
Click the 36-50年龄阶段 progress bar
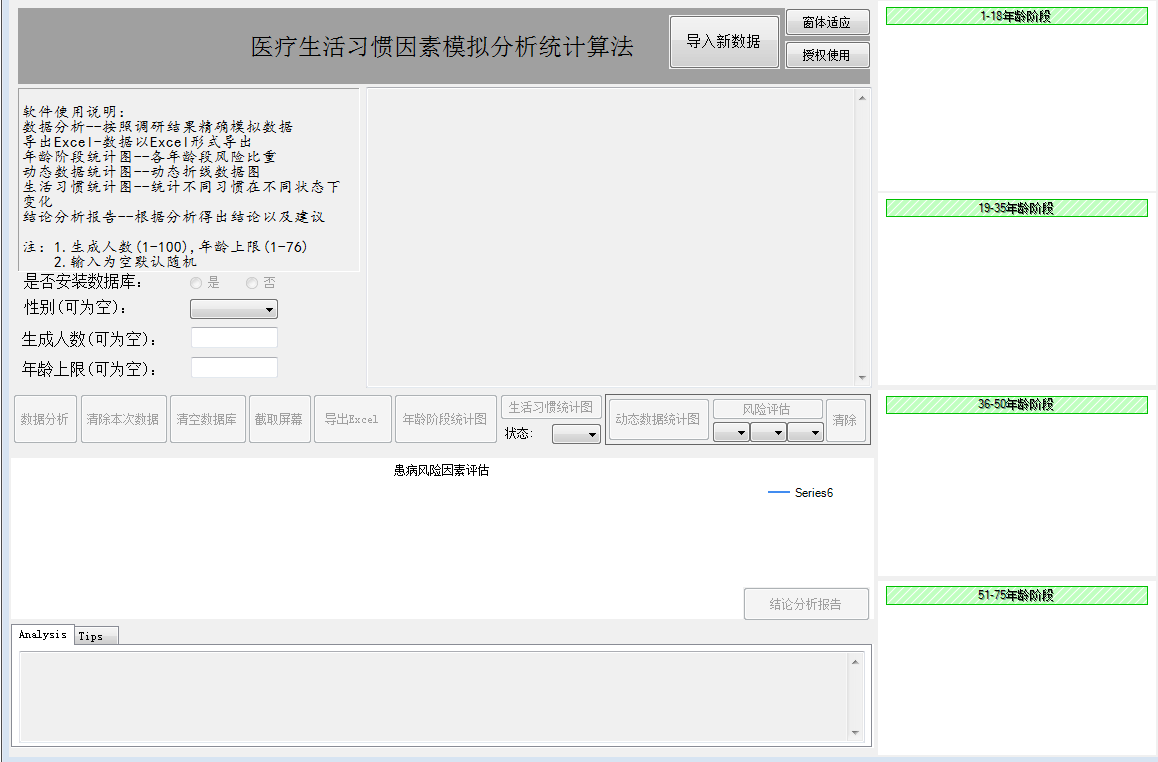tap(1016, 405)
